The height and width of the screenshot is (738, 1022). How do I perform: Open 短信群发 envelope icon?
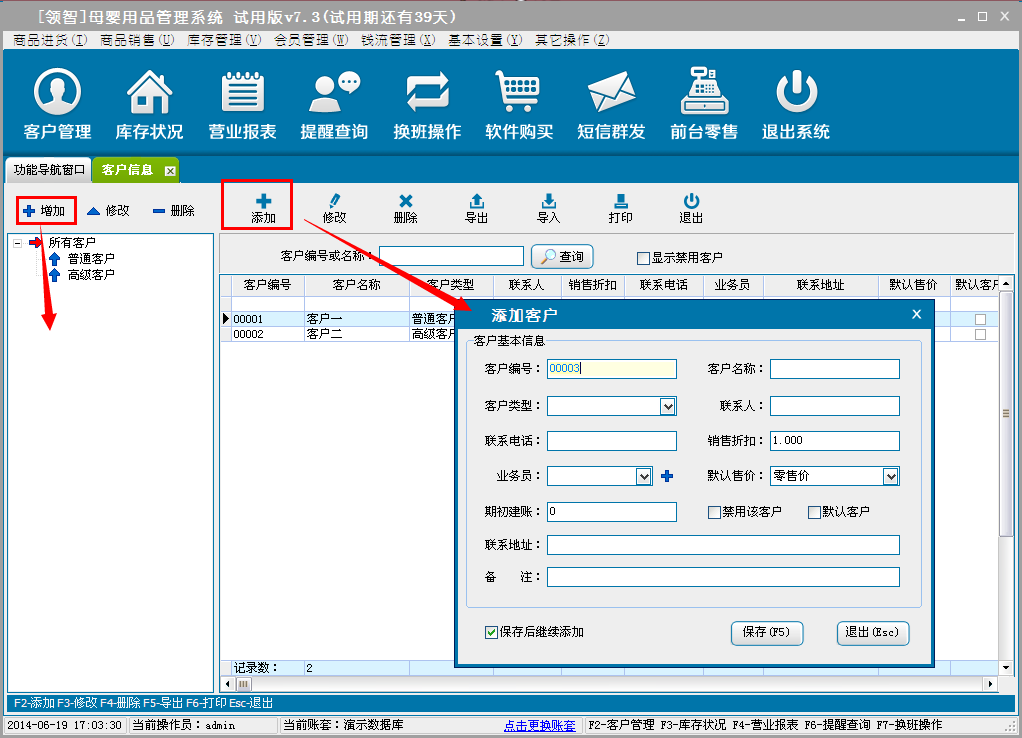(611, 105)
